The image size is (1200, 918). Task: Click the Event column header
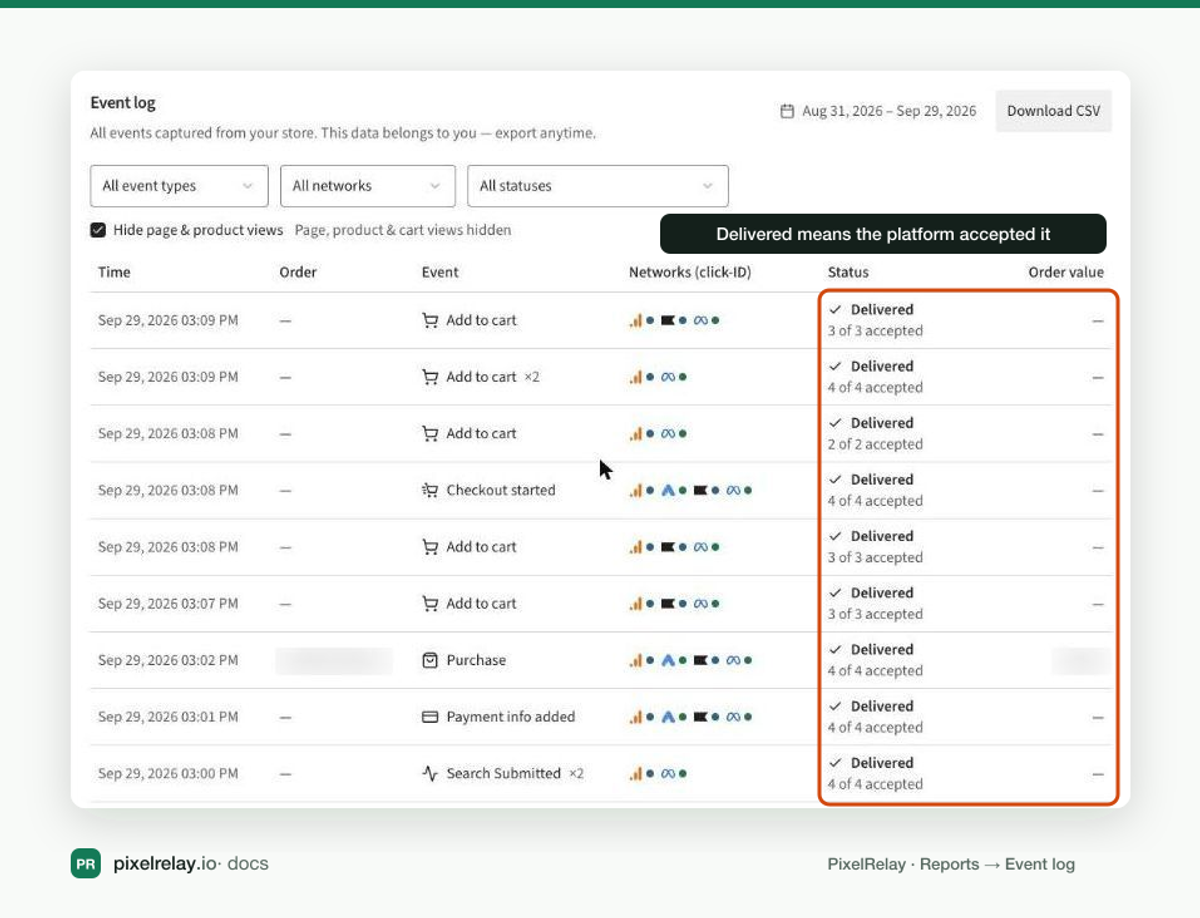pyautogui.click(x=440, y=272)
